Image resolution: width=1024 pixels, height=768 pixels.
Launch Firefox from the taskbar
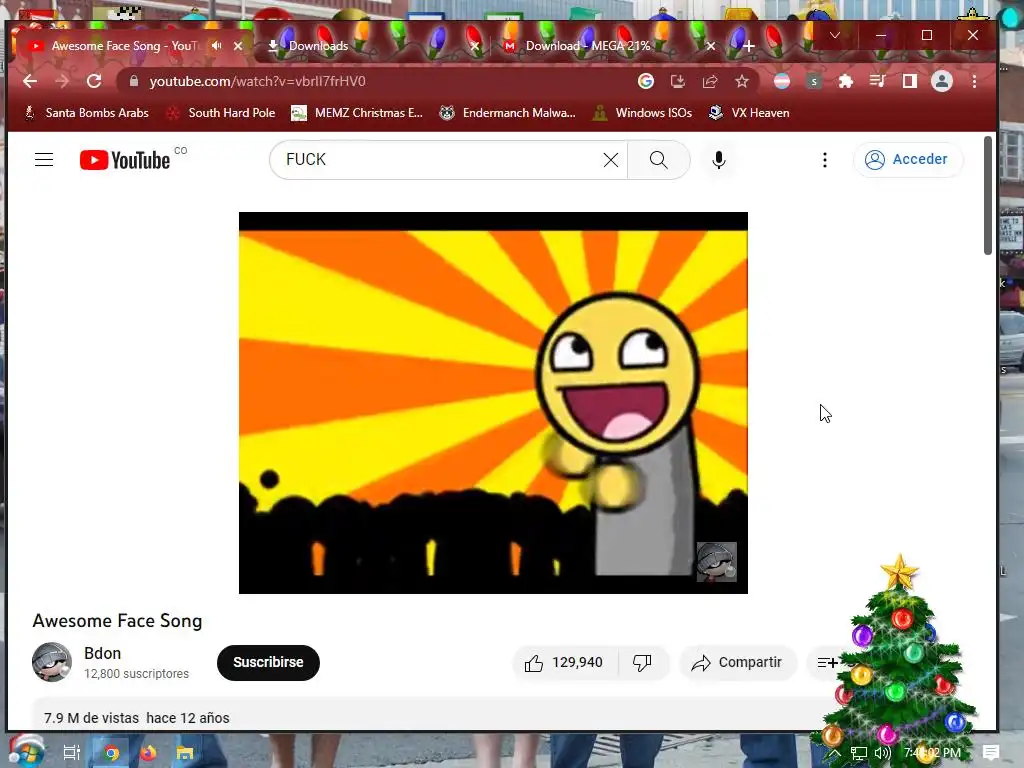[148, 753]
